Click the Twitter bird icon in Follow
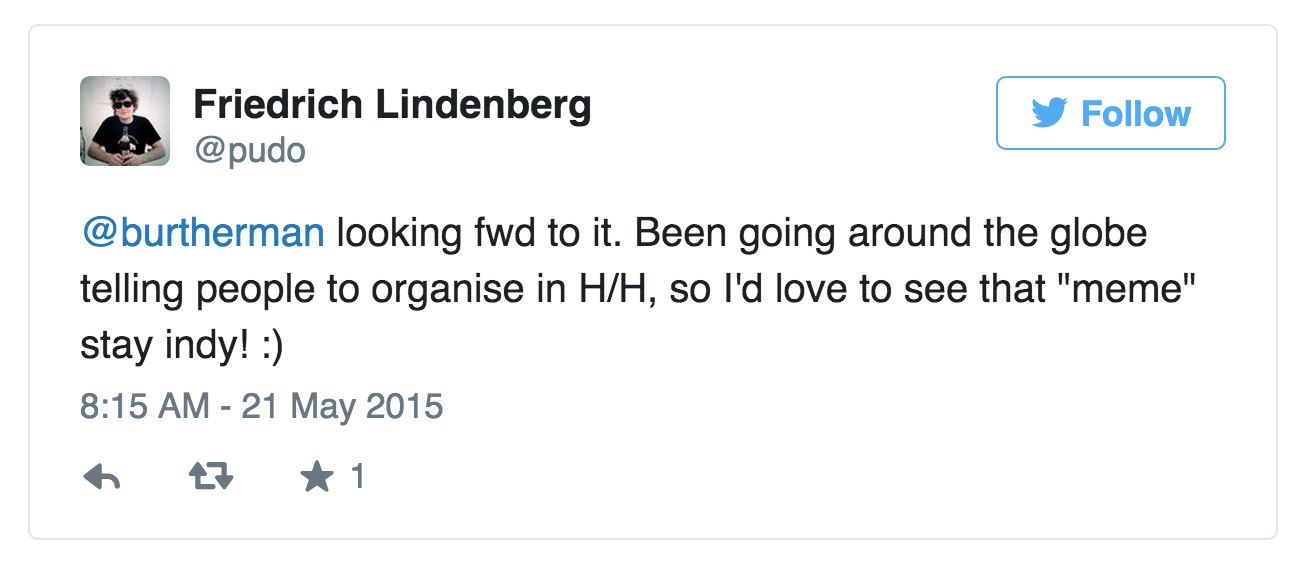 pyautogui.click(x=1050, y=113)
